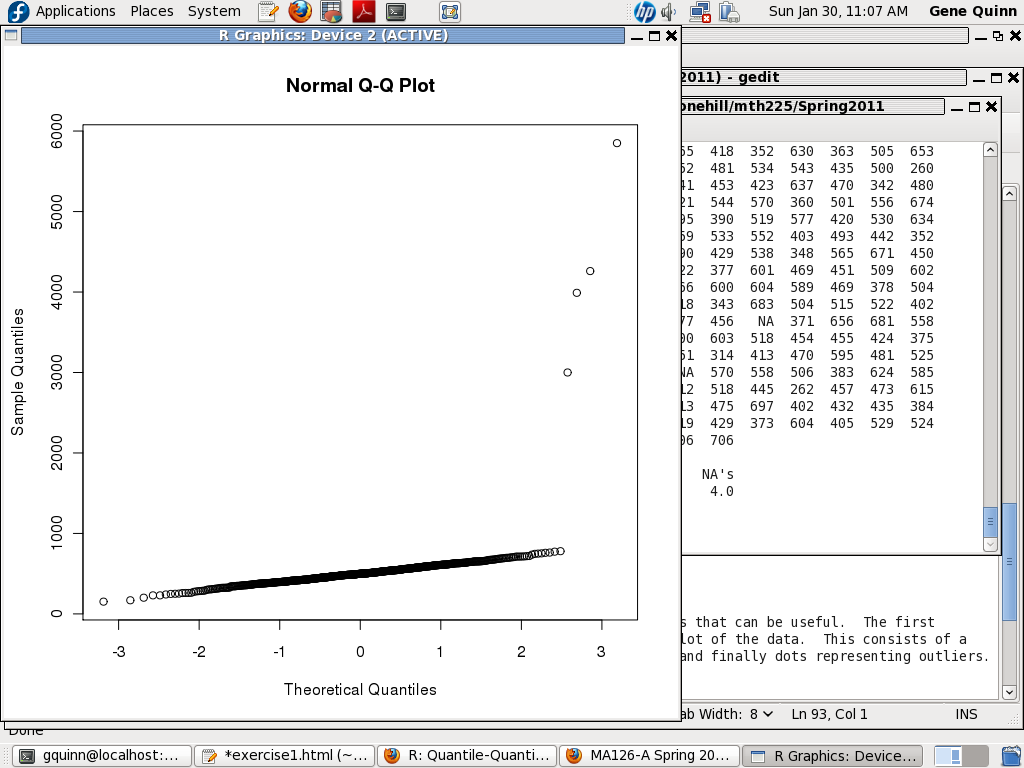Launch Firefox from the top panel
The image size is (1024, 768).
pos(300,12)
